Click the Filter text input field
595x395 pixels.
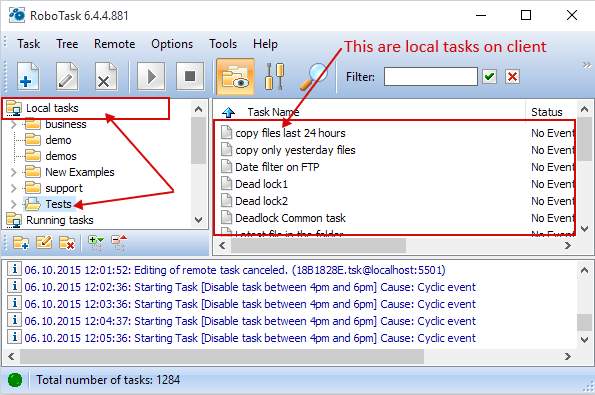431,77
